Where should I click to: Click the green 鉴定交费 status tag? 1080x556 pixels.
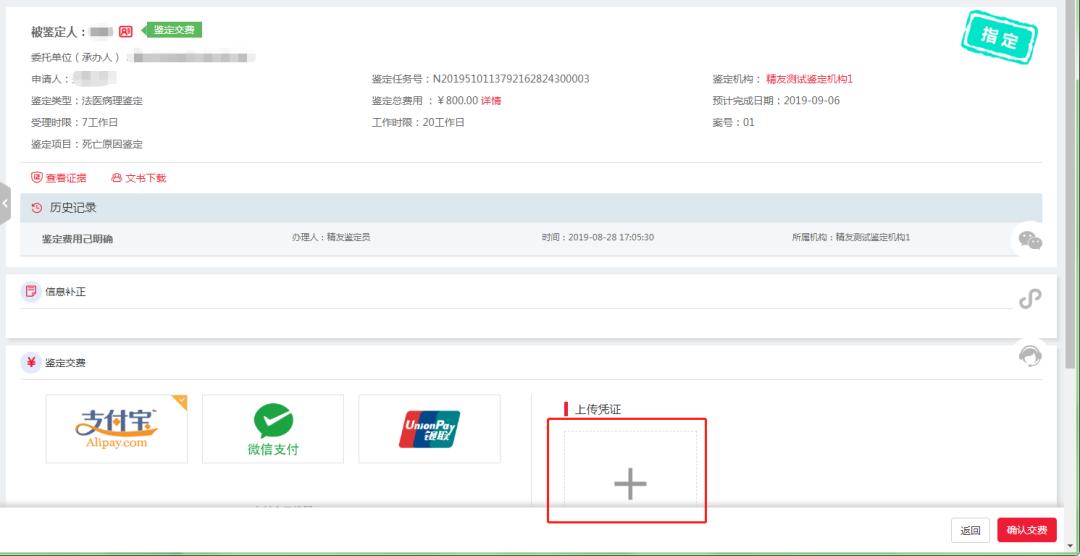click(x=172, y=30)
